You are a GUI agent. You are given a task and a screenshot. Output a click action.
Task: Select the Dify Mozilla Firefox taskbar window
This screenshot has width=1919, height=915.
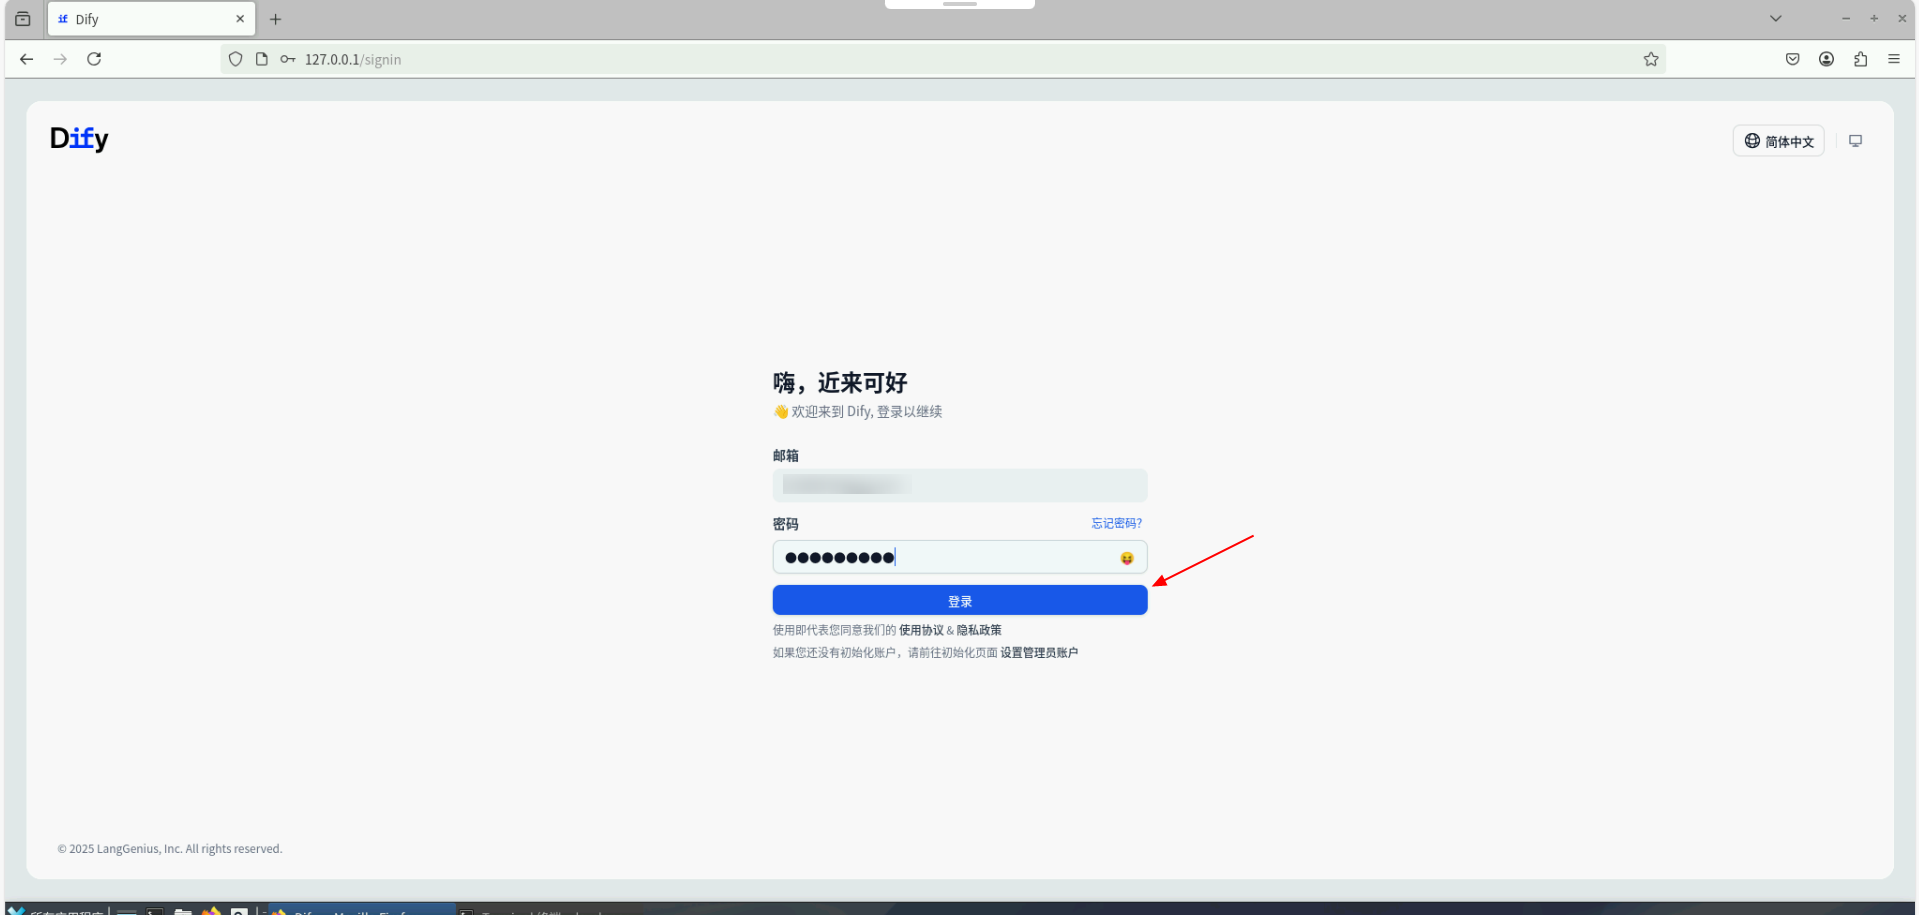pos(362,911)
